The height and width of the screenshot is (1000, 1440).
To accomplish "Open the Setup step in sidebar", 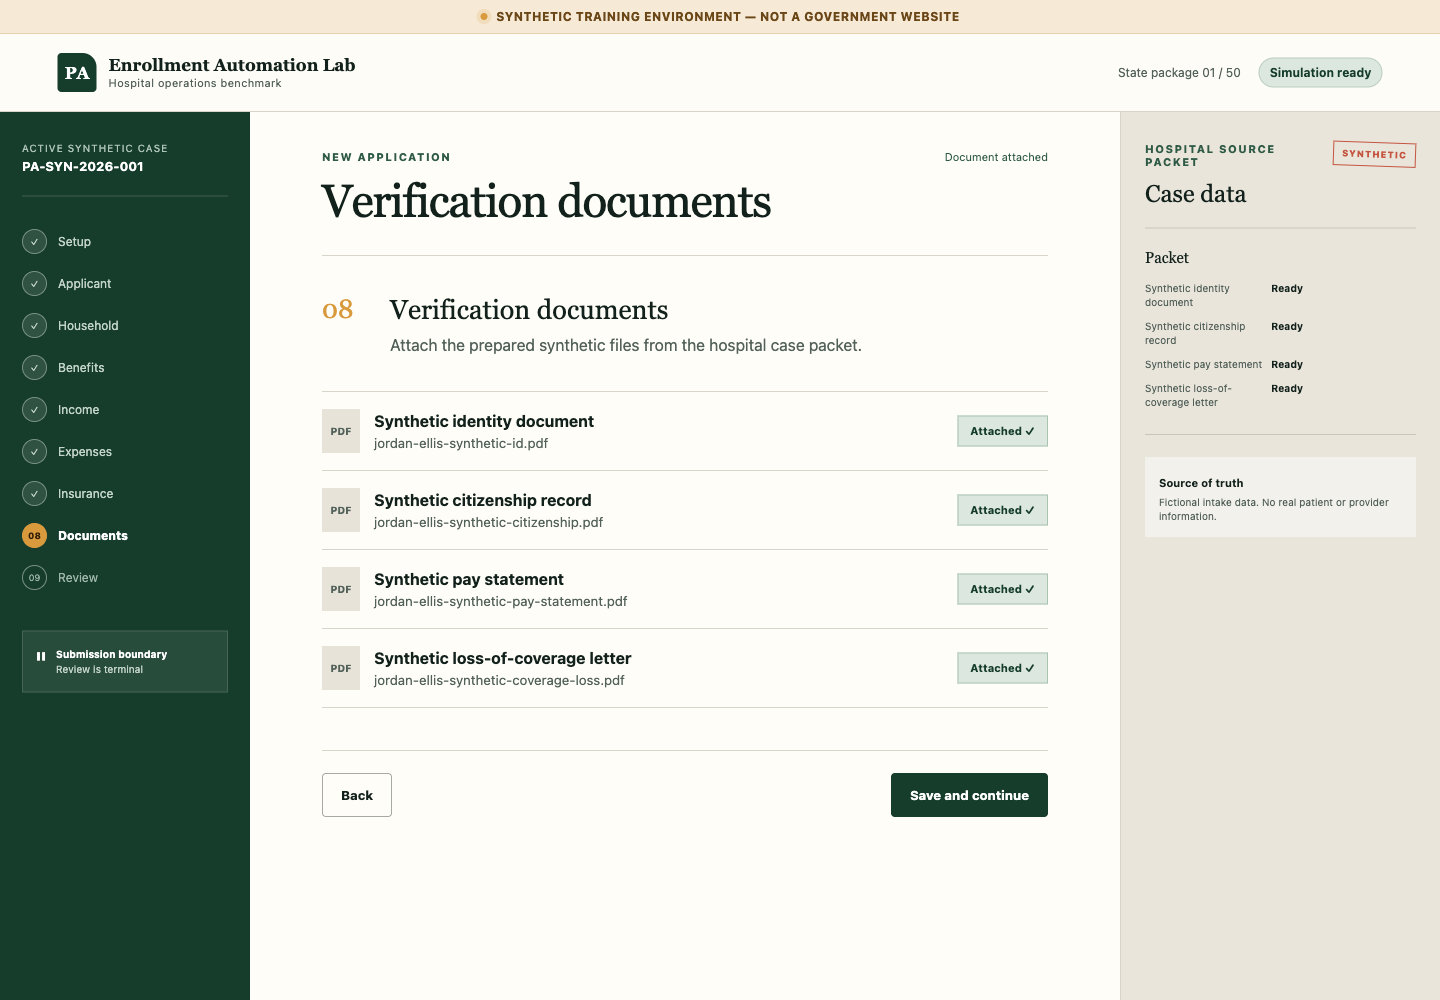I will point(74,242).
